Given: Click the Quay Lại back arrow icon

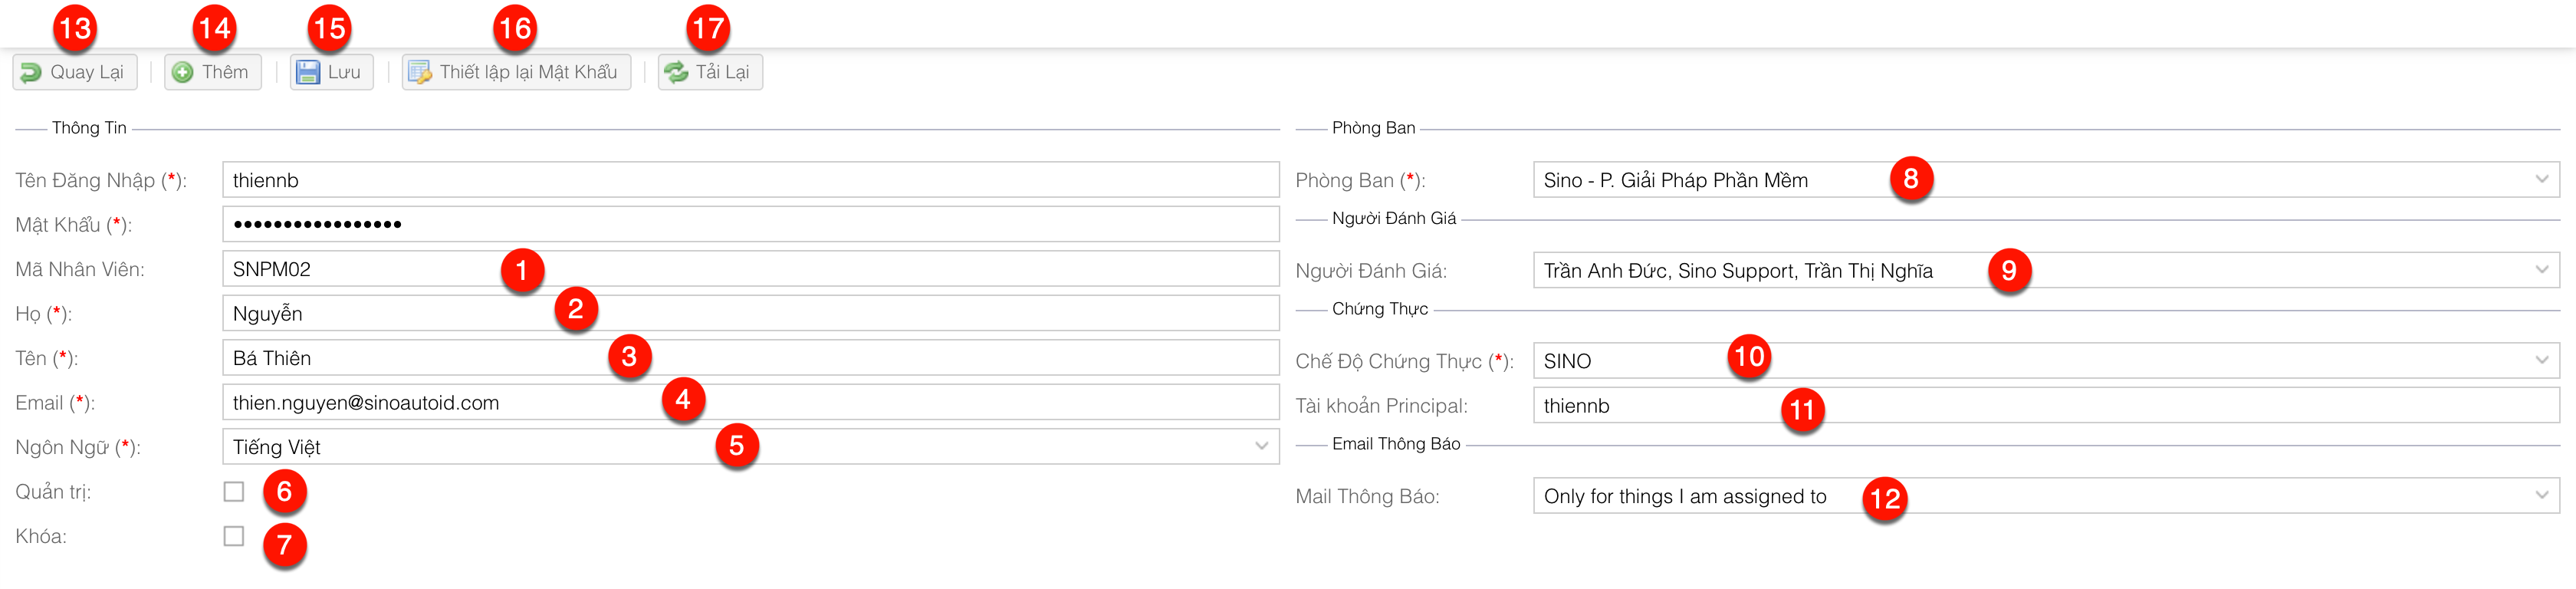Looking at the screenshot, I should [x=32, y=72].
